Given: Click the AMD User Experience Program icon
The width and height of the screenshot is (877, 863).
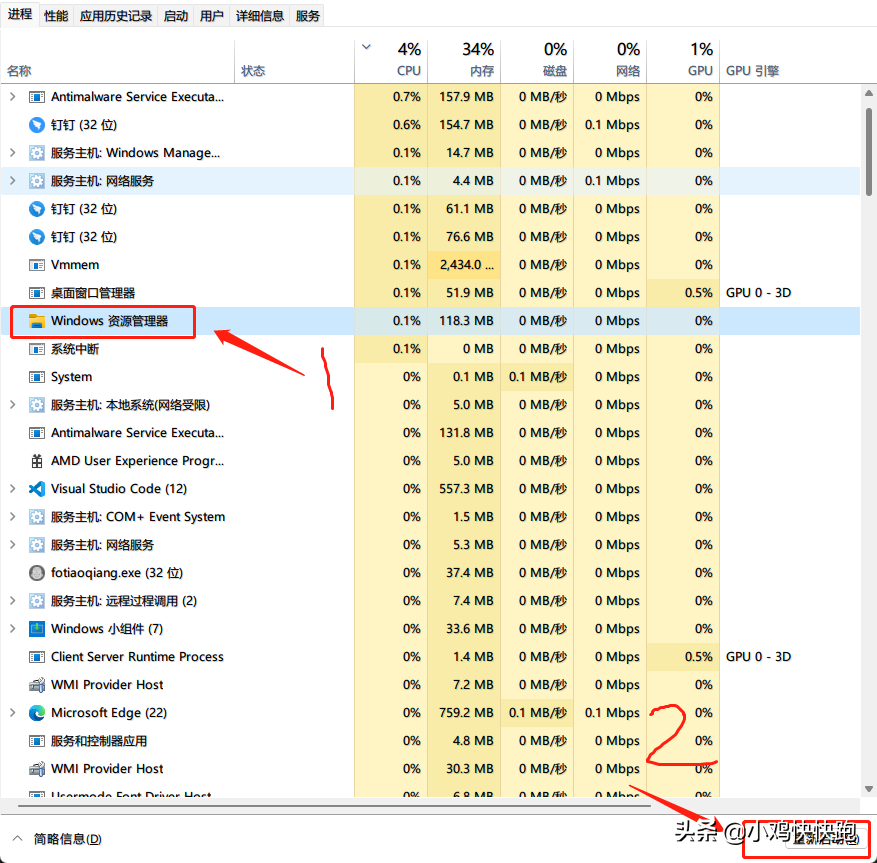Looking at the screenshot, I should [x=36, y=461].
